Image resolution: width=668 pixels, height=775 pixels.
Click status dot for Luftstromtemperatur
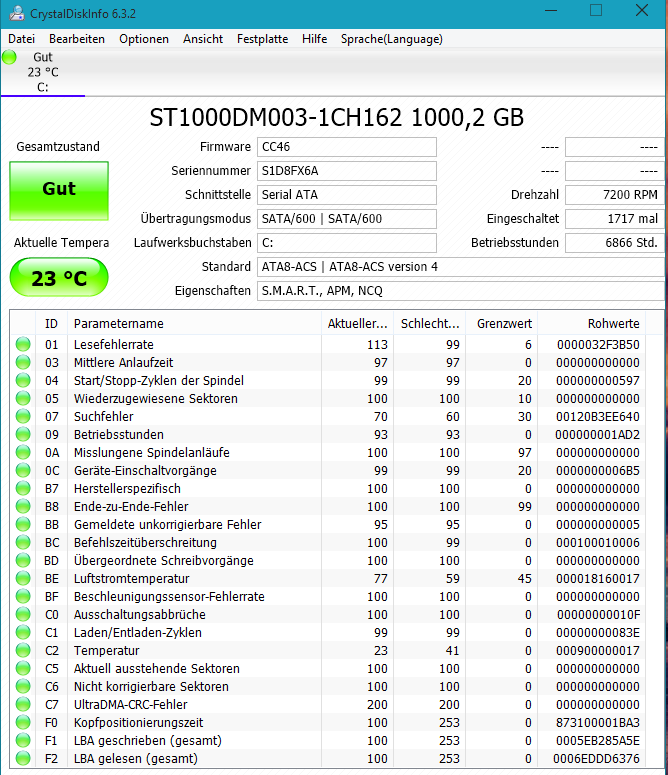[23, 578]
